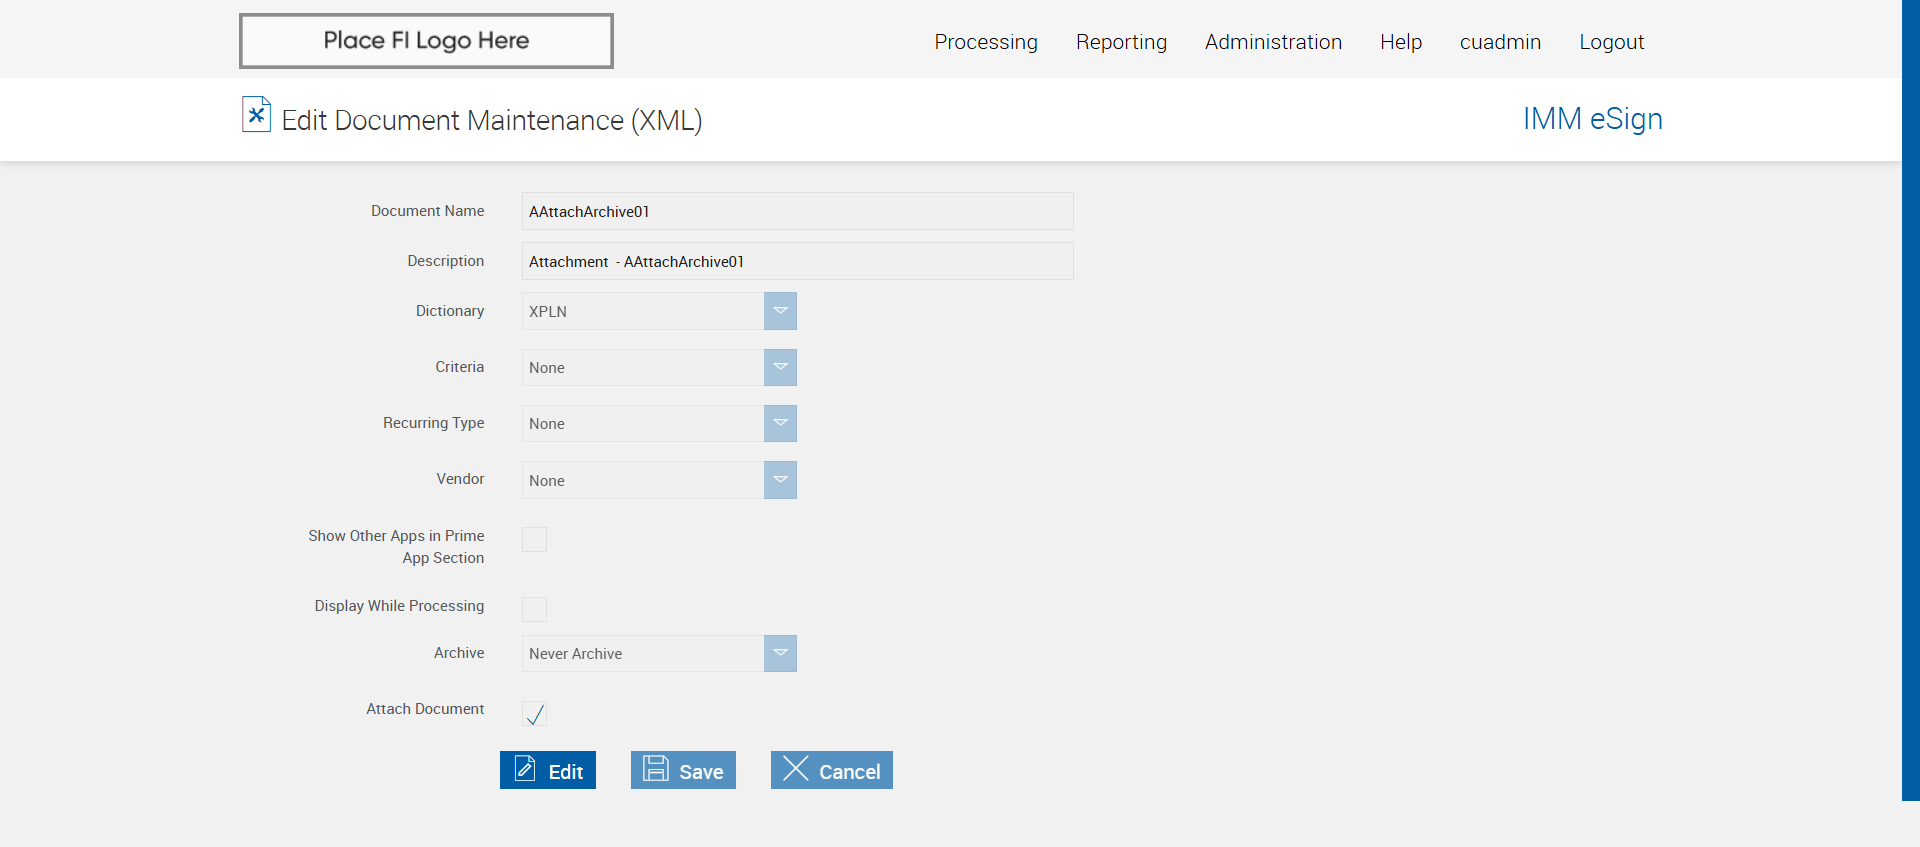Expand the Criteria dropdown
1920x847 pixels.
(780, 367)
